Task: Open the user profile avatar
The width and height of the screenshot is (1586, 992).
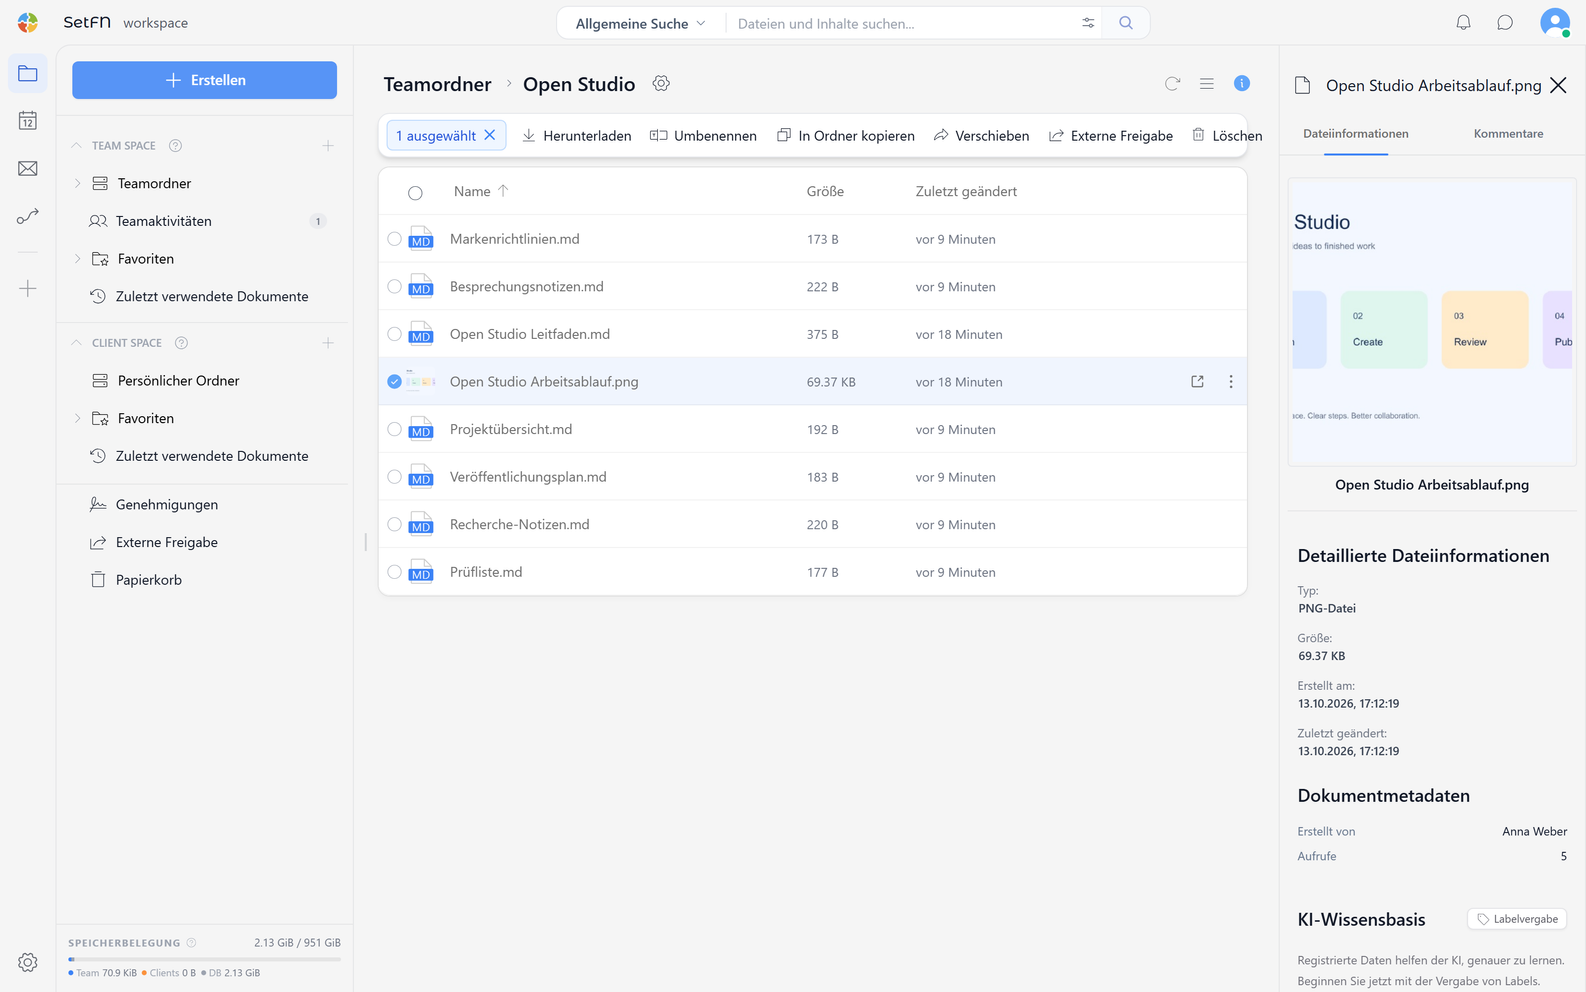Action: coord(1555,22)
